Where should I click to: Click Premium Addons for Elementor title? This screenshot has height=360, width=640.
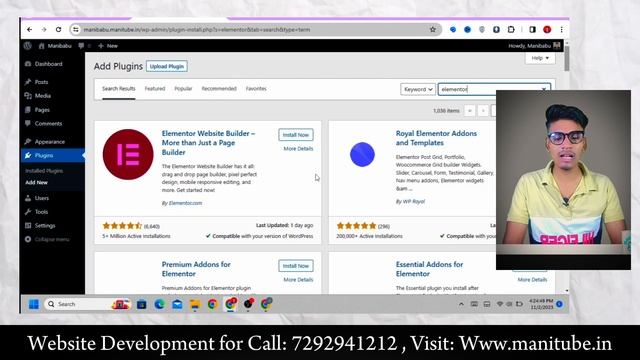coord(196,269)
